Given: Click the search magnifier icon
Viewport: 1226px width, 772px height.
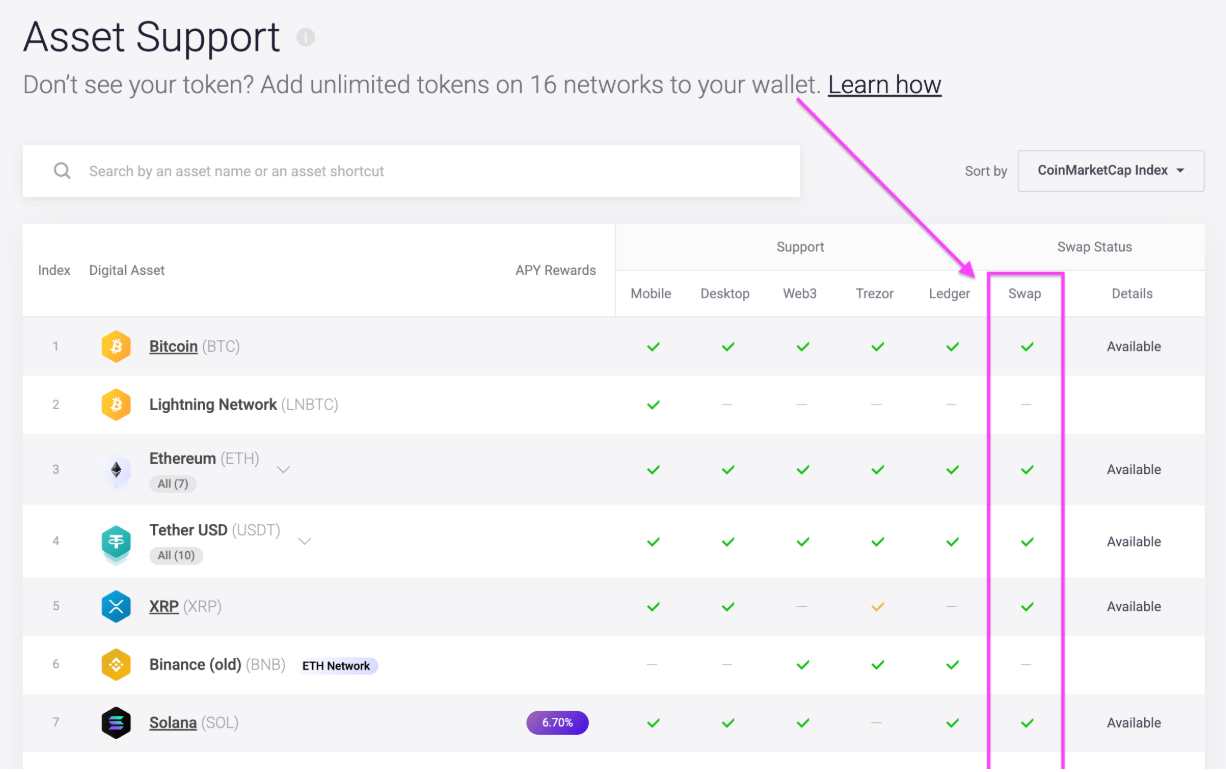Looking at the screenshot, I should click(62, 171).
